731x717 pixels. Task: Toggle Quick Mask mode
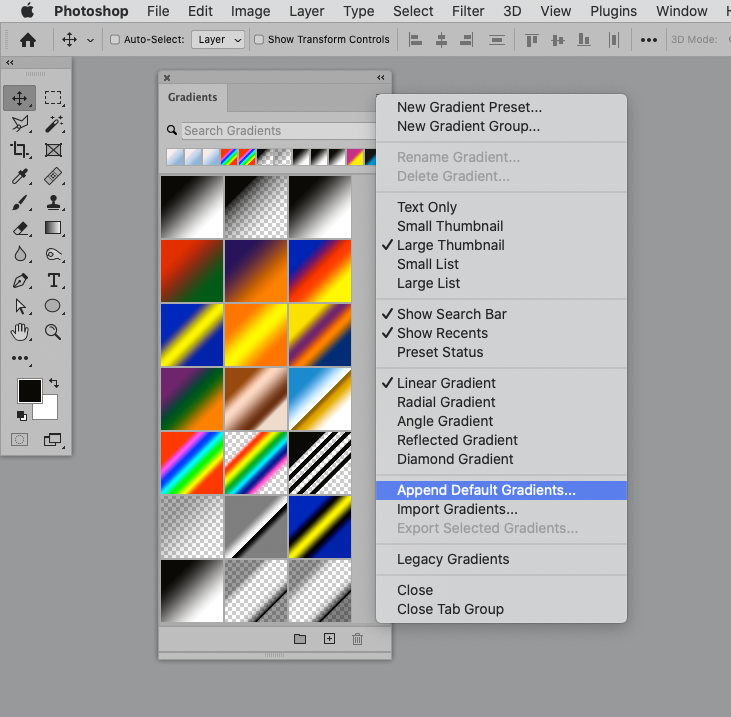(20, 440)
